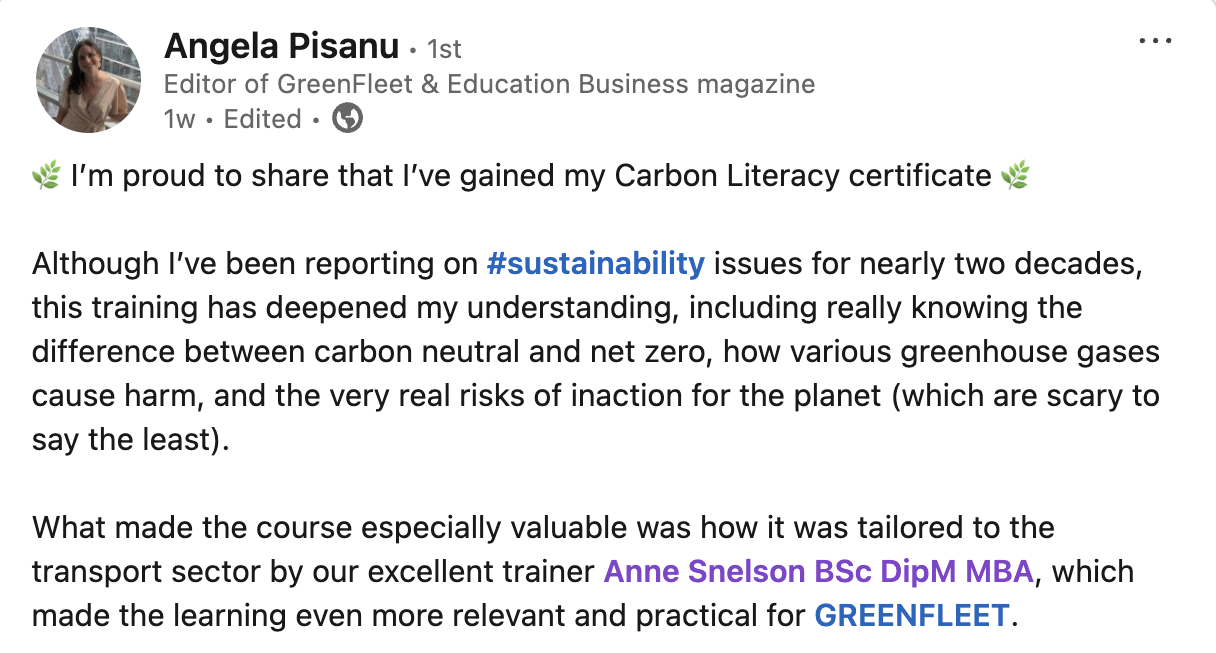Screen dimensions: 1216x653
Task: Open Angela Pisanu's profile photo
Action: 88,82
